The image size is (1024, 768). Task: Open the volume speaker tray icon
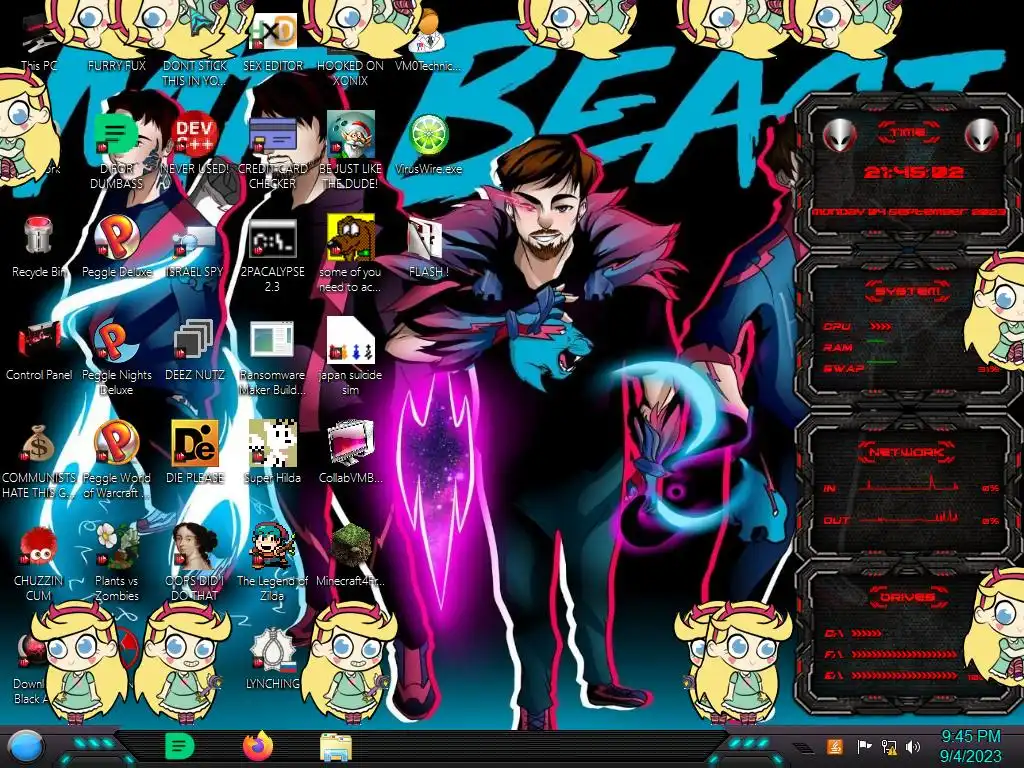[x=913, y=746]
